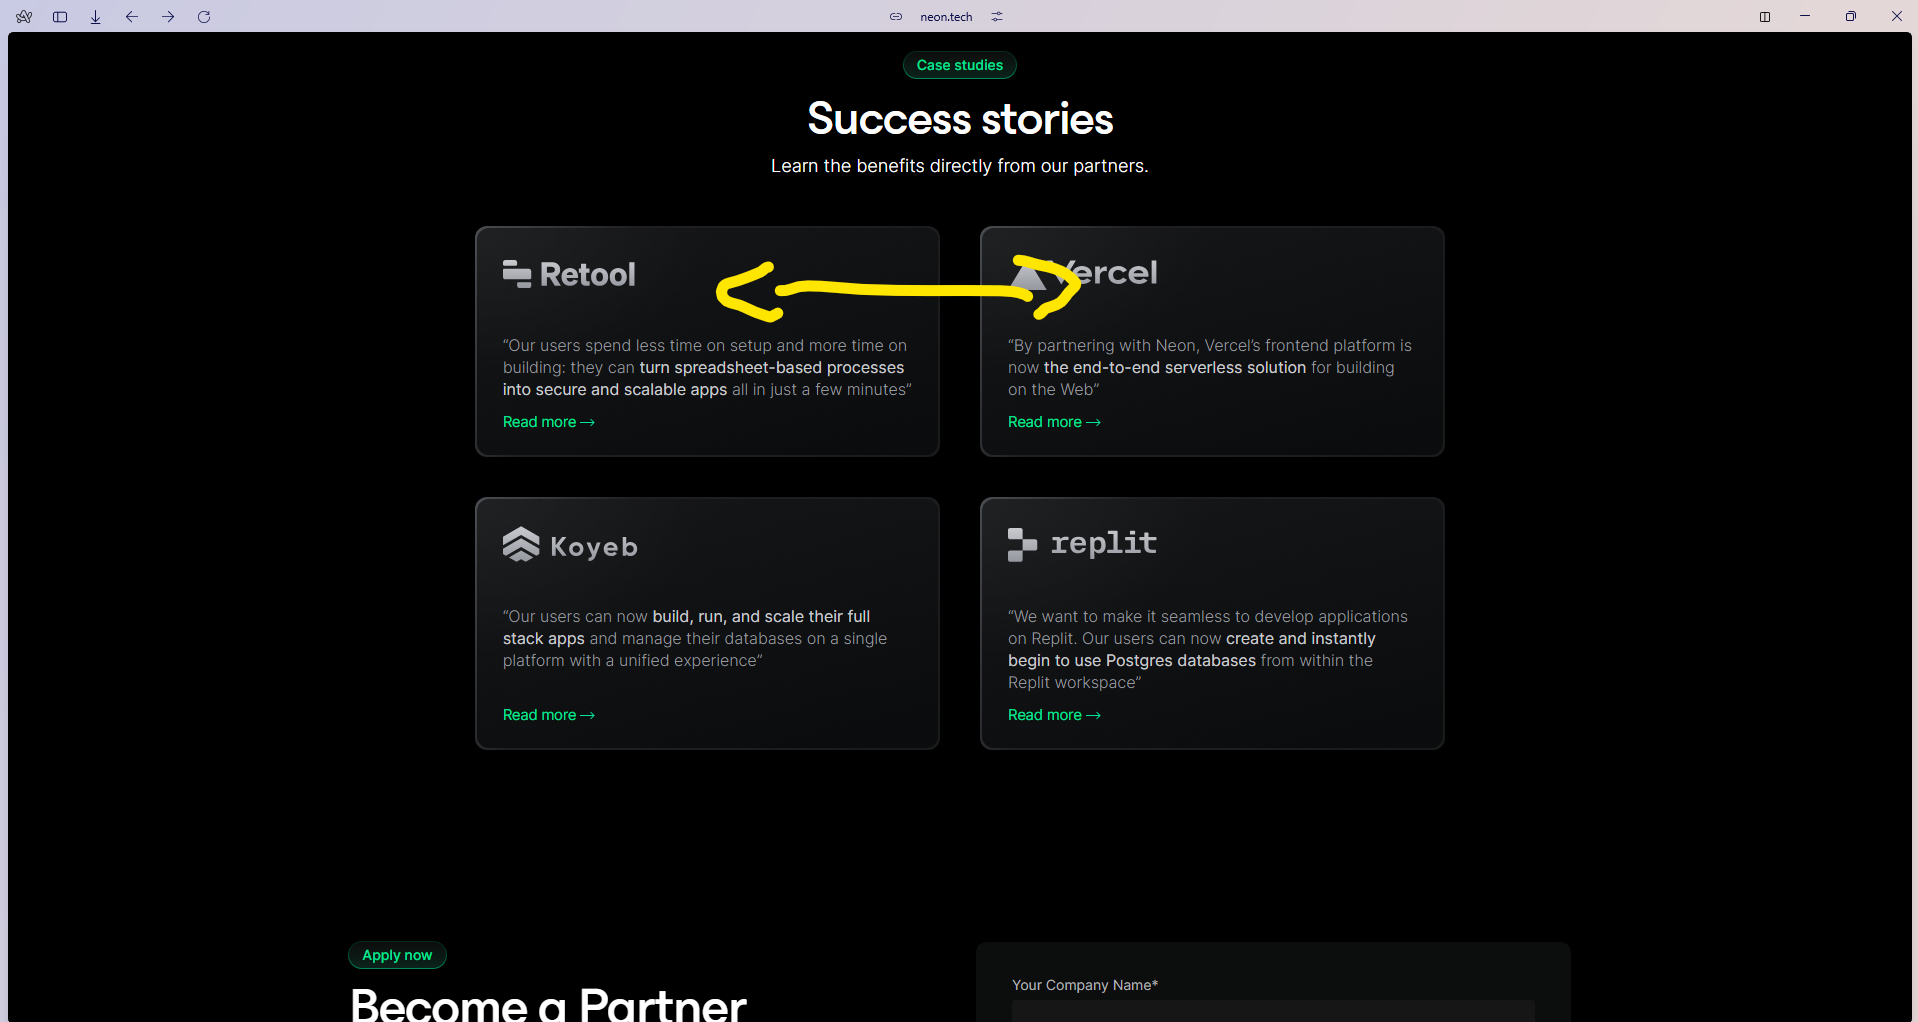Click the Case studies badge

pyautogui.click(x=959, y=65)
